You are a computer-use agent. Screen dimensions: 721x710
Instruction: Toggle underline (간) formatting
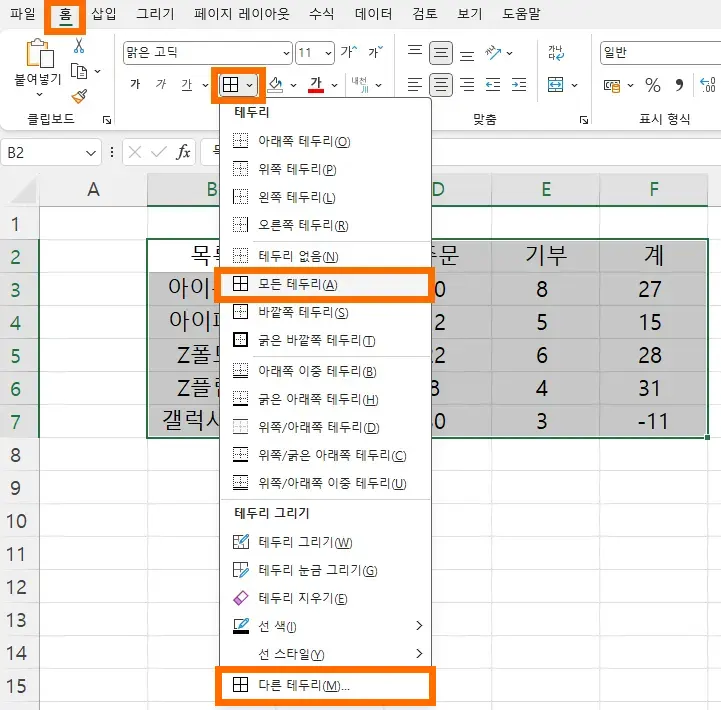(x=187, y=85)
